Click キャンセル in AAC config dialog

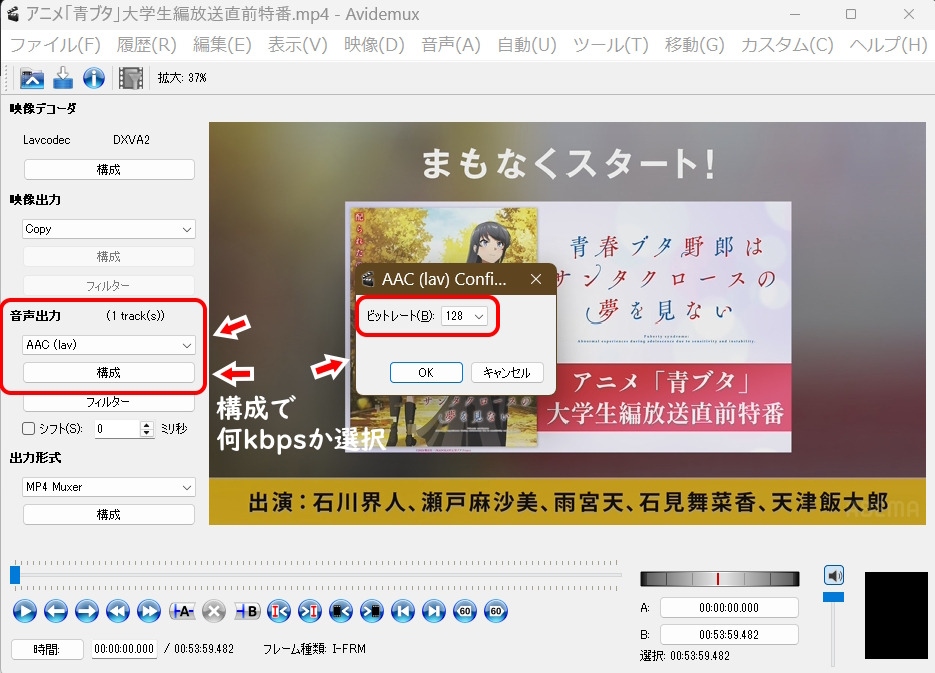point(507,373)
